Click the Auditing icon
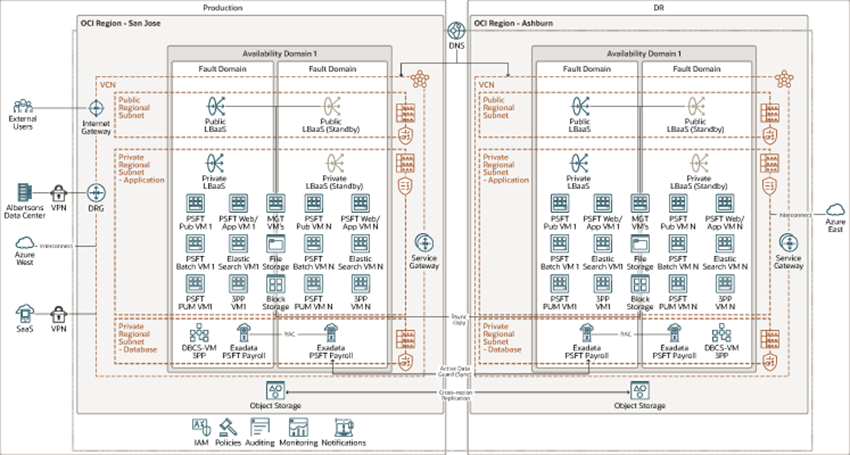This screenshot has width=850, height=455. (x=260, y=428)
